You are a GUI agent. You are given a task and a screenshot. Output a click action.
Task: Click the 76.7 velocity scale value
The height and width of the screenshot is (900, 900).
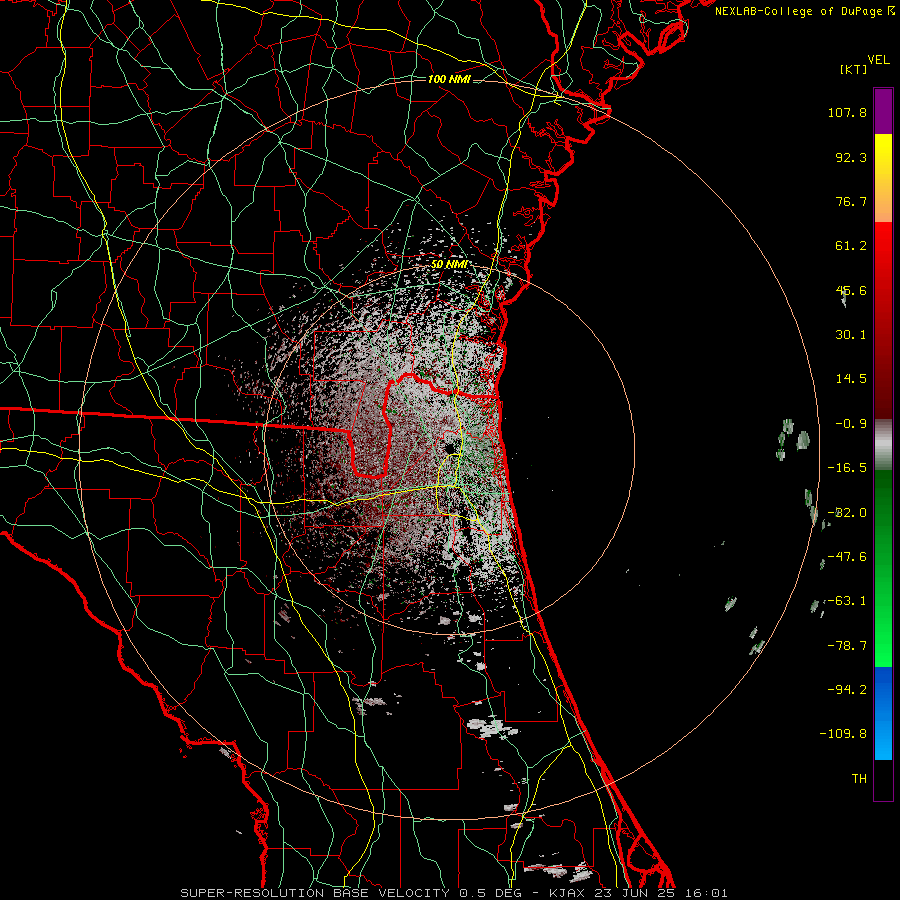click(x=851, y=201)
